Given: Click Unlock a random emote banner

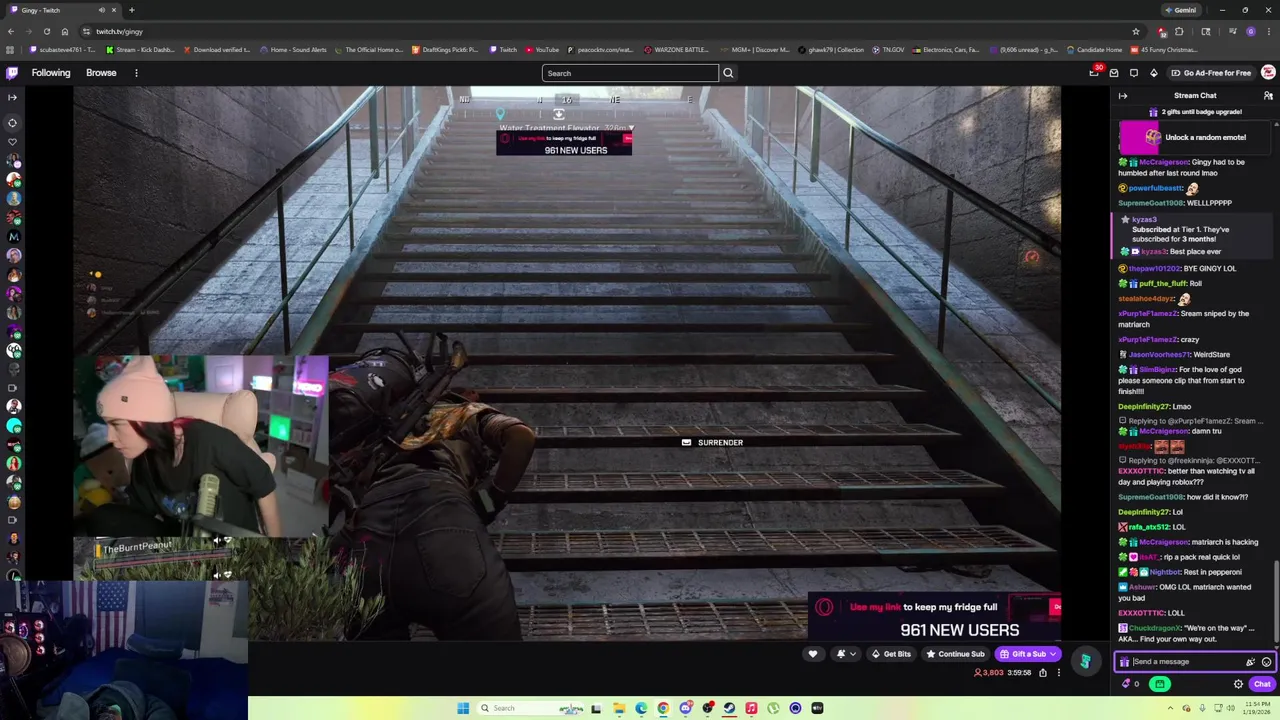Looking at the screenshot, I should [x=1193, y=137].
